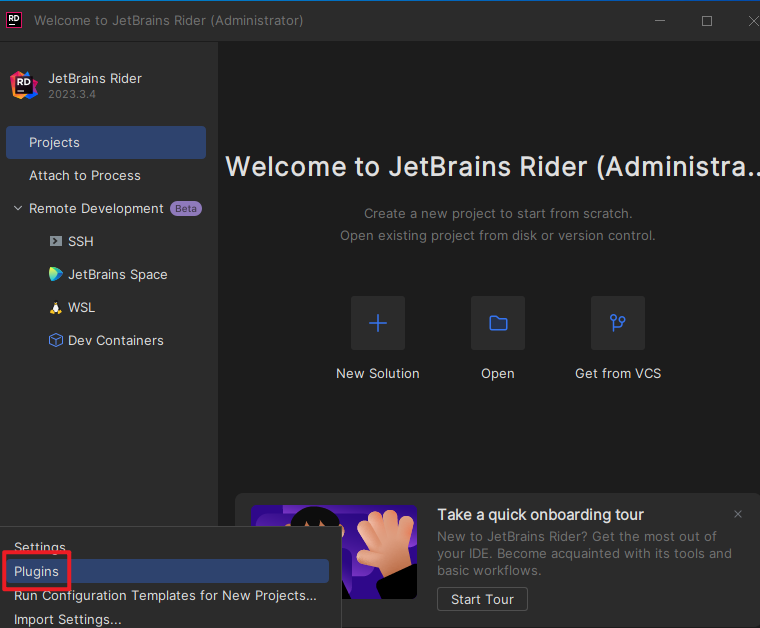
Task: Click the version text 2023.3.4
Action: coord(72,94)
